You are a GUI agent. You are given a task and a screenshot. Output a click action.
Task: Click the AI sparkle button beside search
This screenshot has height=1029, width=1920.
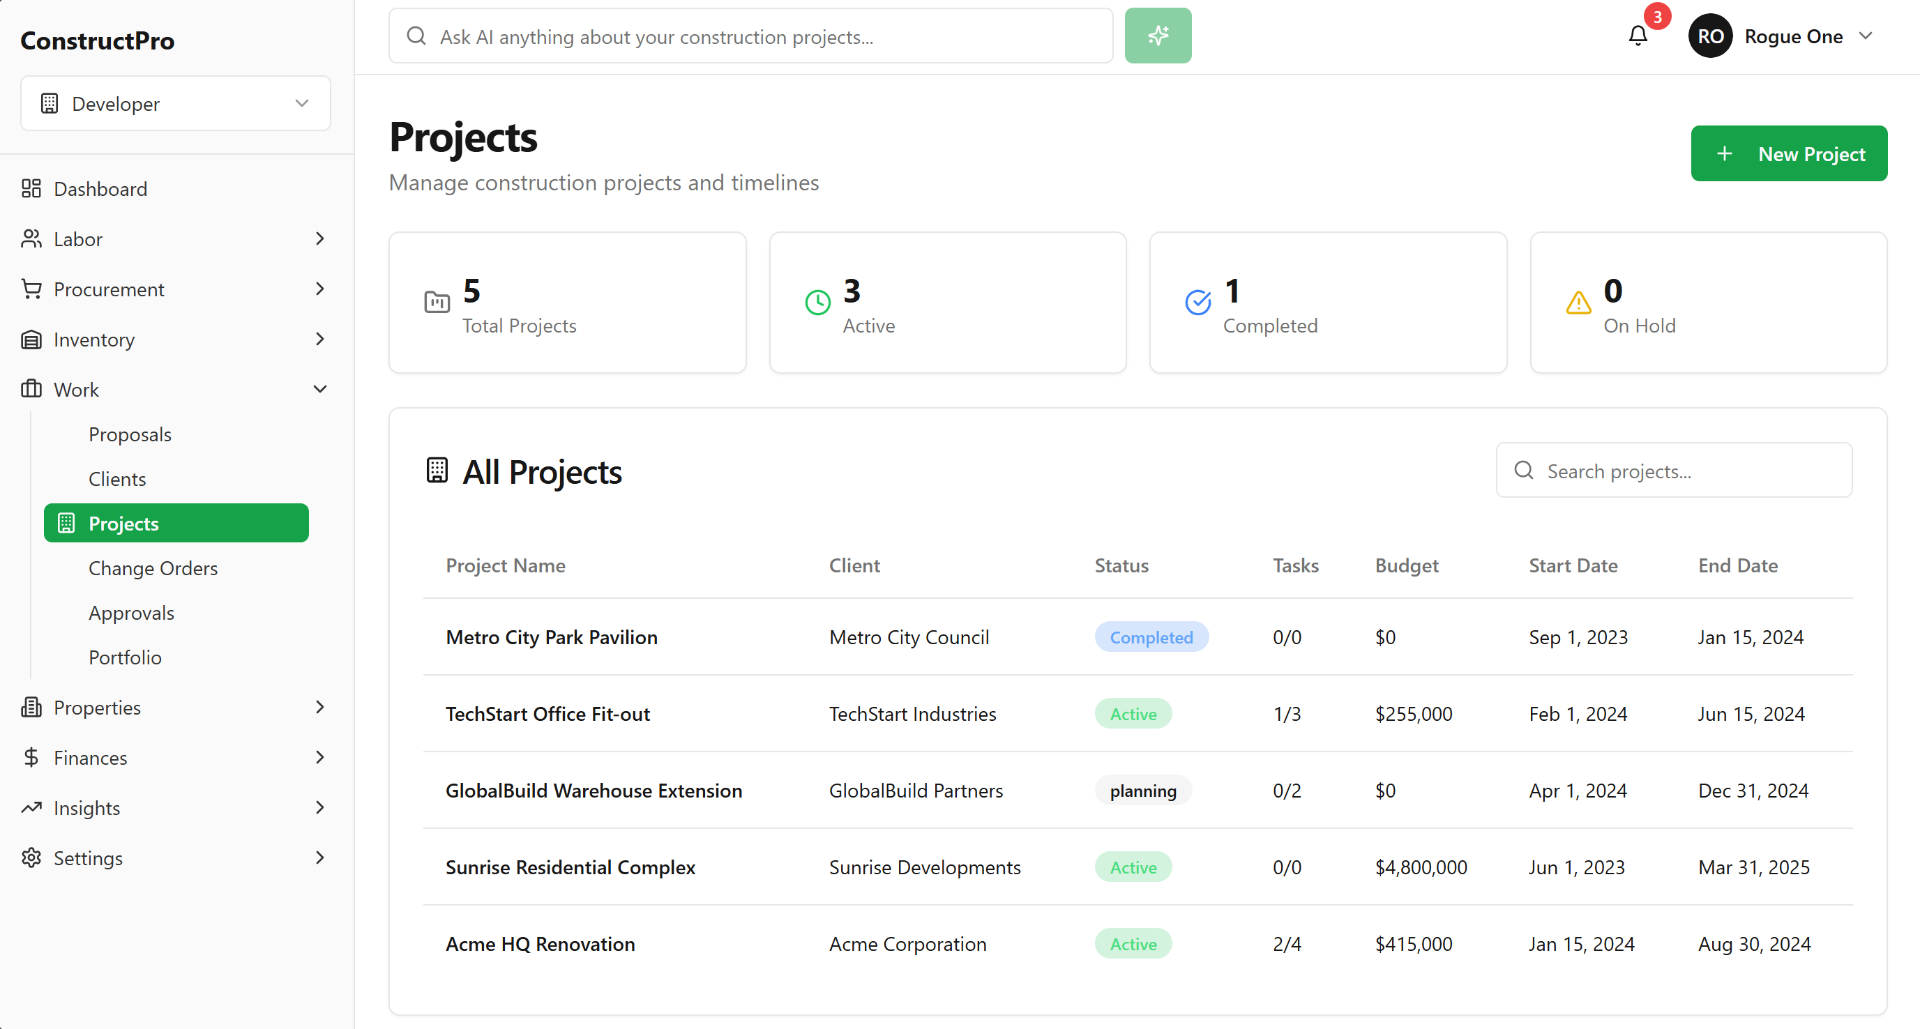coord(1157,35)
